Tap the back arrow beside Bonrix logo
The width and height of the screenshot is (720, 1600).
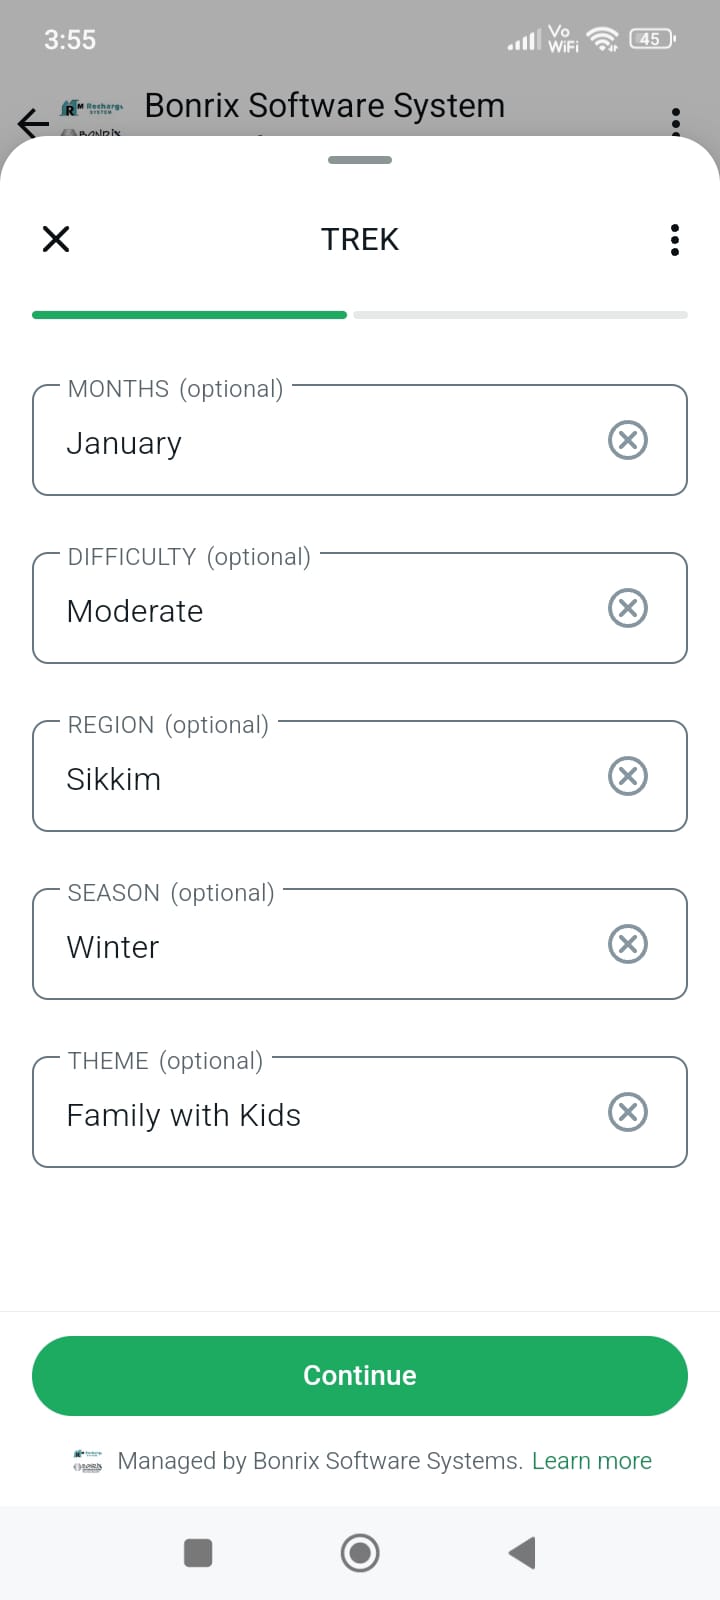coord(33,123)
